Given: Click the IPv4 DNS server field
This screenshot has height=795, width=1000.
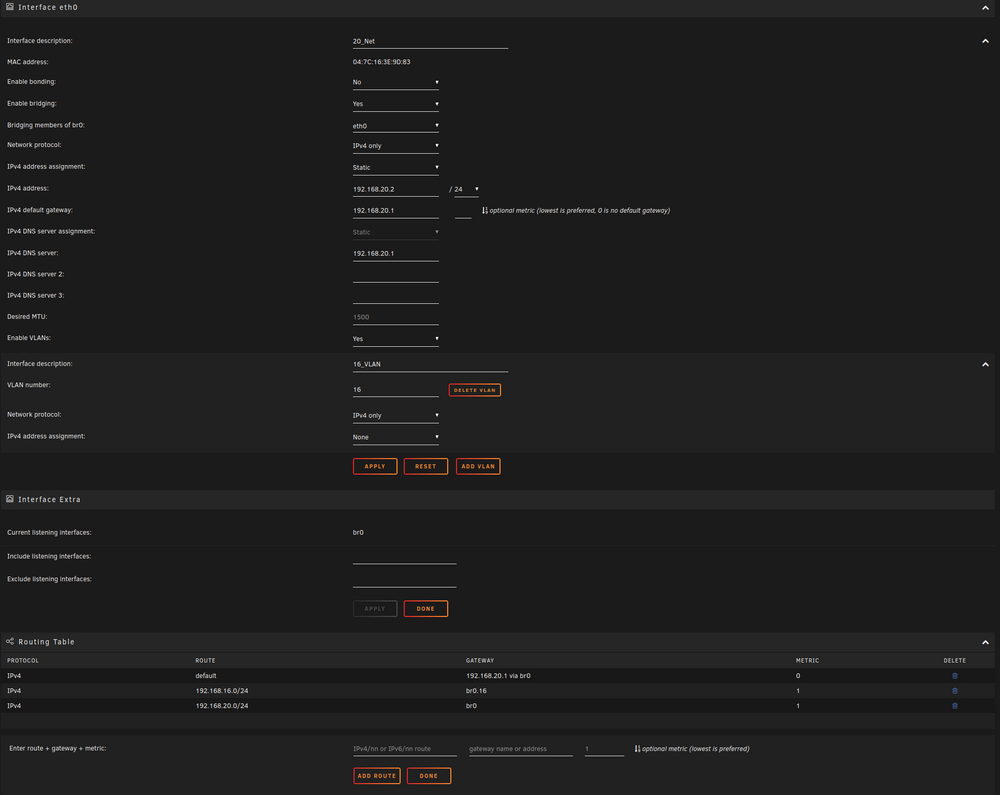Looking at the screenshot, I should click(395, 254).
